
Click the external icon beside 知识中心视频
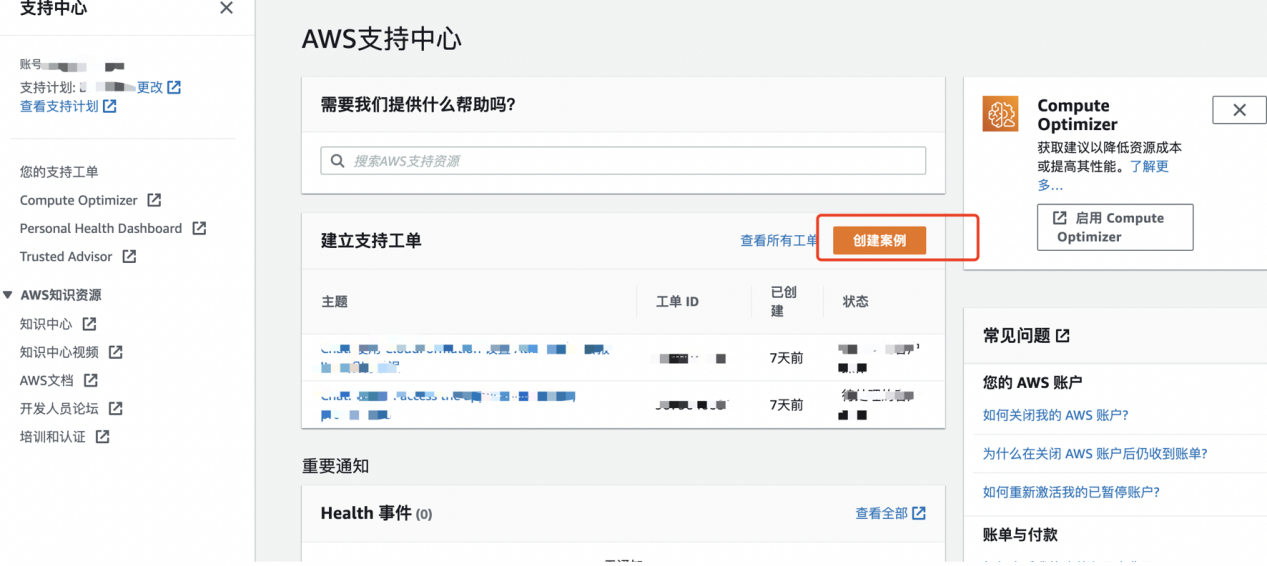(x=115, y=352)
